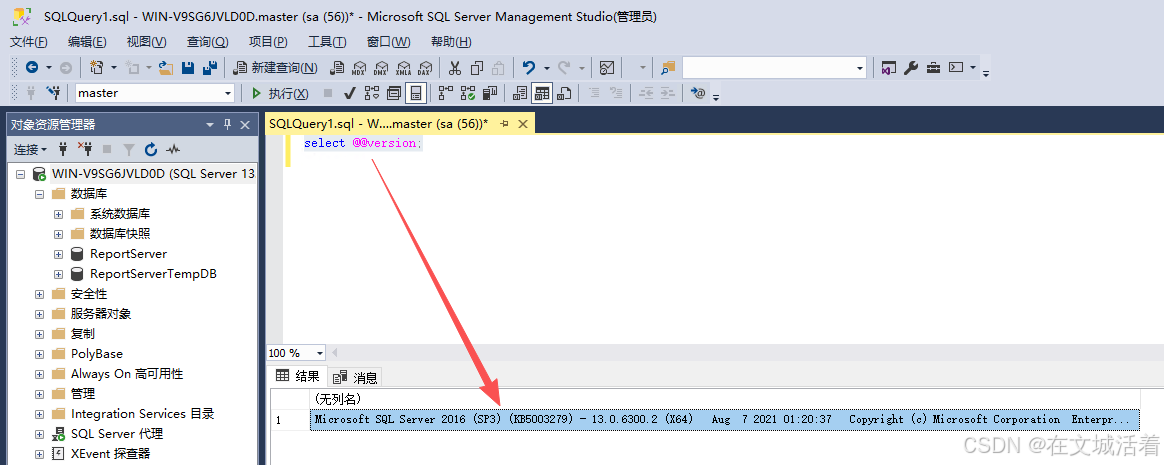The height and width of the screenshot is (465, 1164).
Task: Click the Object Explorer connect plug icon
Action: point(63,149)
